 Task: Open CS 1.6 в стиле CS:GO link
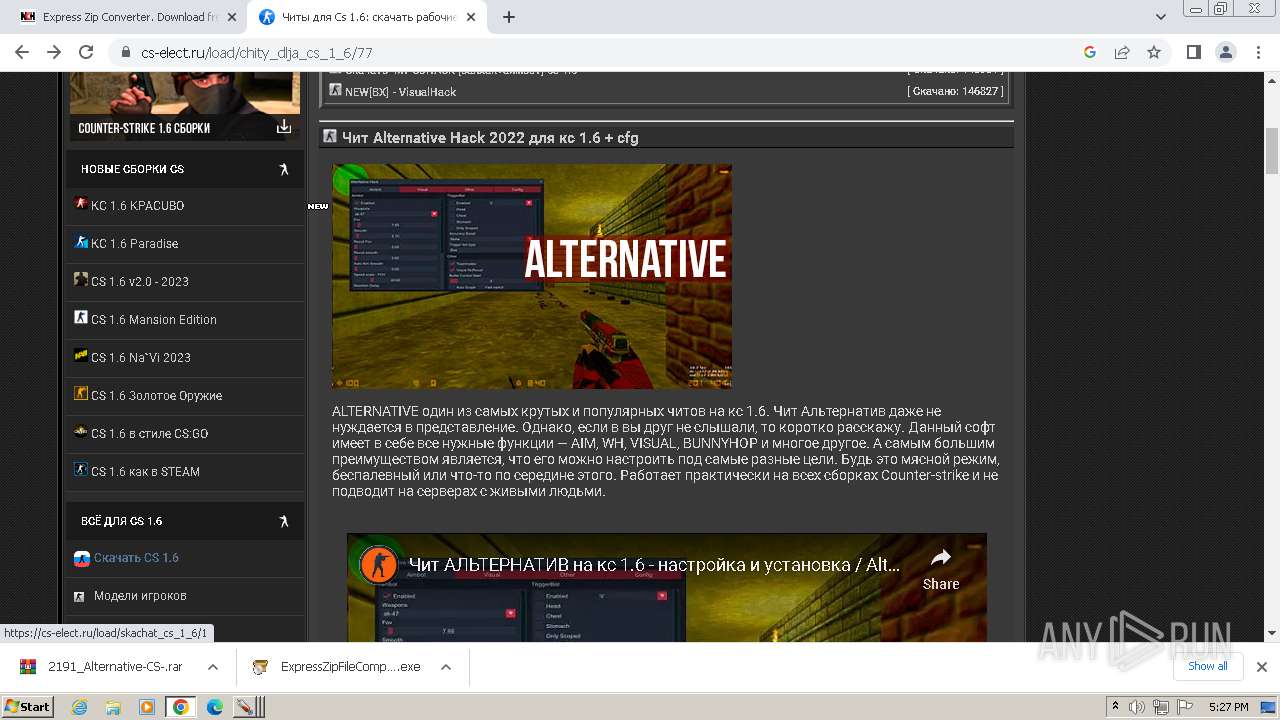(149, 433)
